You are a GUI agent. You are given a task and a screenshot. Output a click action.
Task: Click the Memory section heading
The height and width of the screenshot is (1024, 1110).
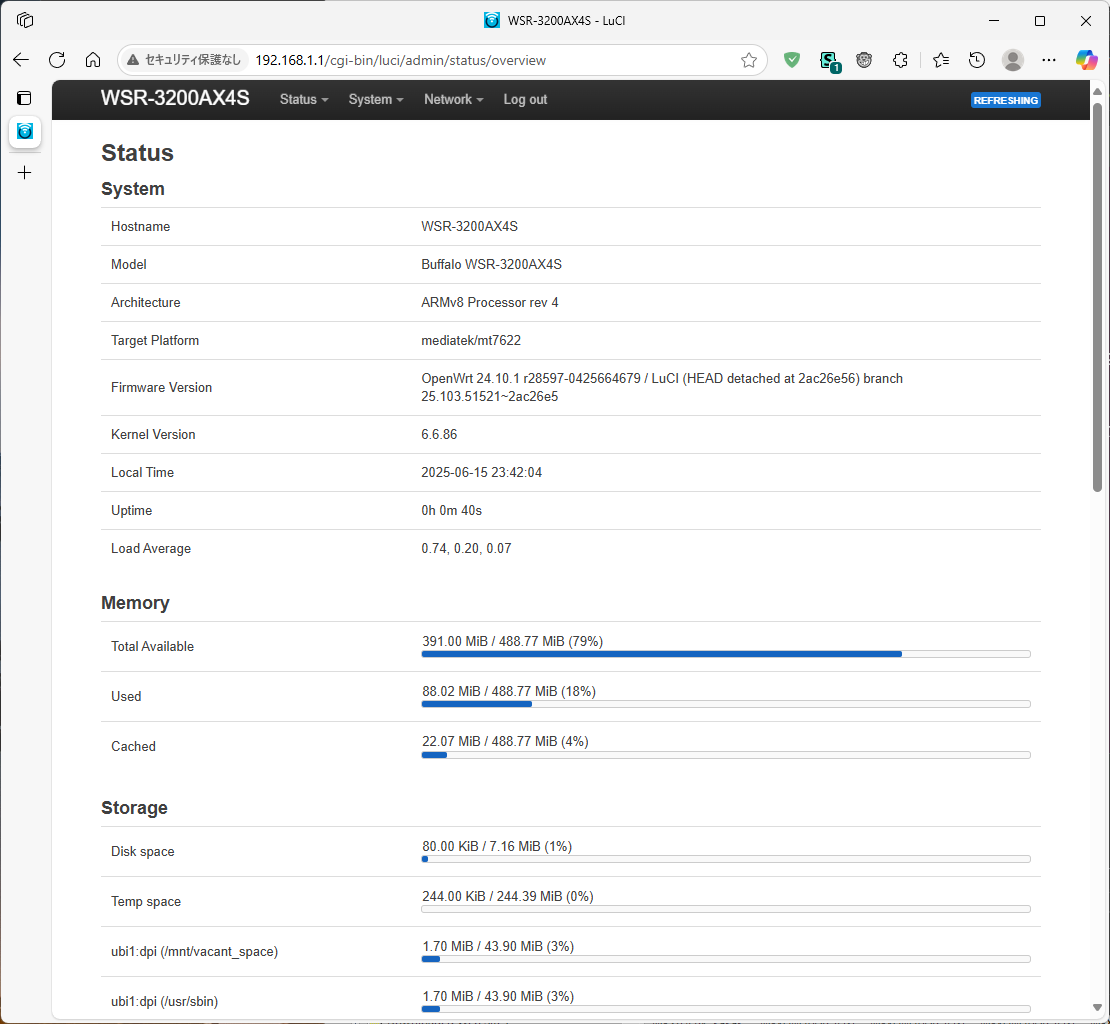pyautogui.click(x=135, y=603)
